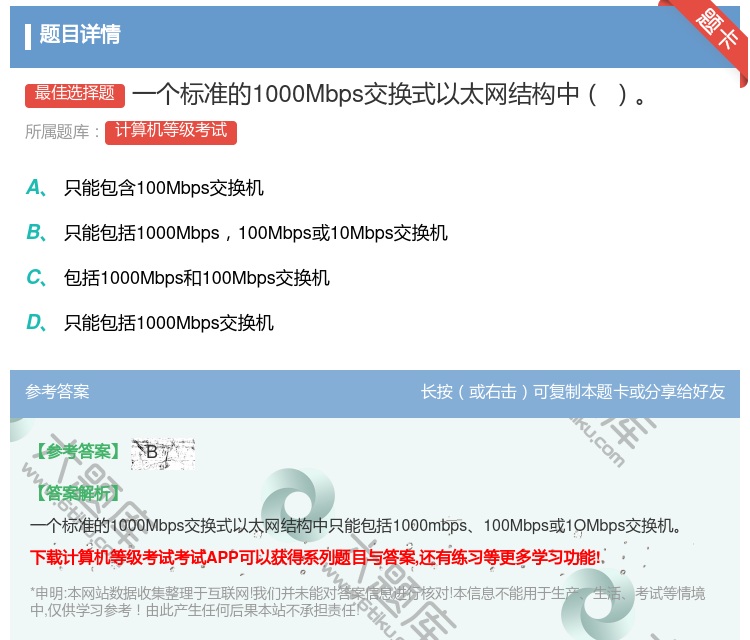Select option D 只能包括1000Mbps交换机
750x640 pixels.
coord(150,323)
